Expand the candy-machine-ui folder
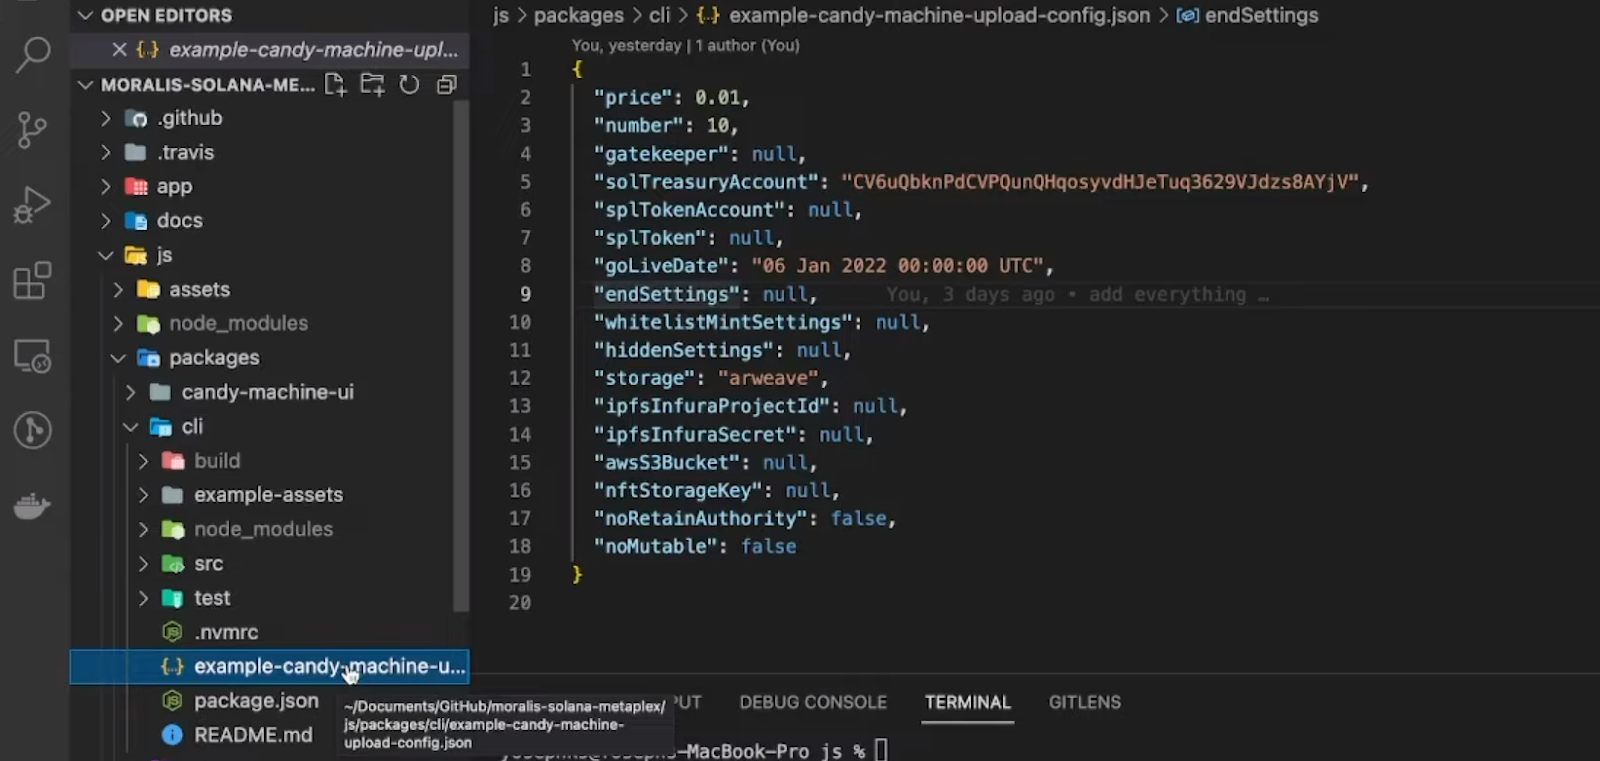 (131, 392)
